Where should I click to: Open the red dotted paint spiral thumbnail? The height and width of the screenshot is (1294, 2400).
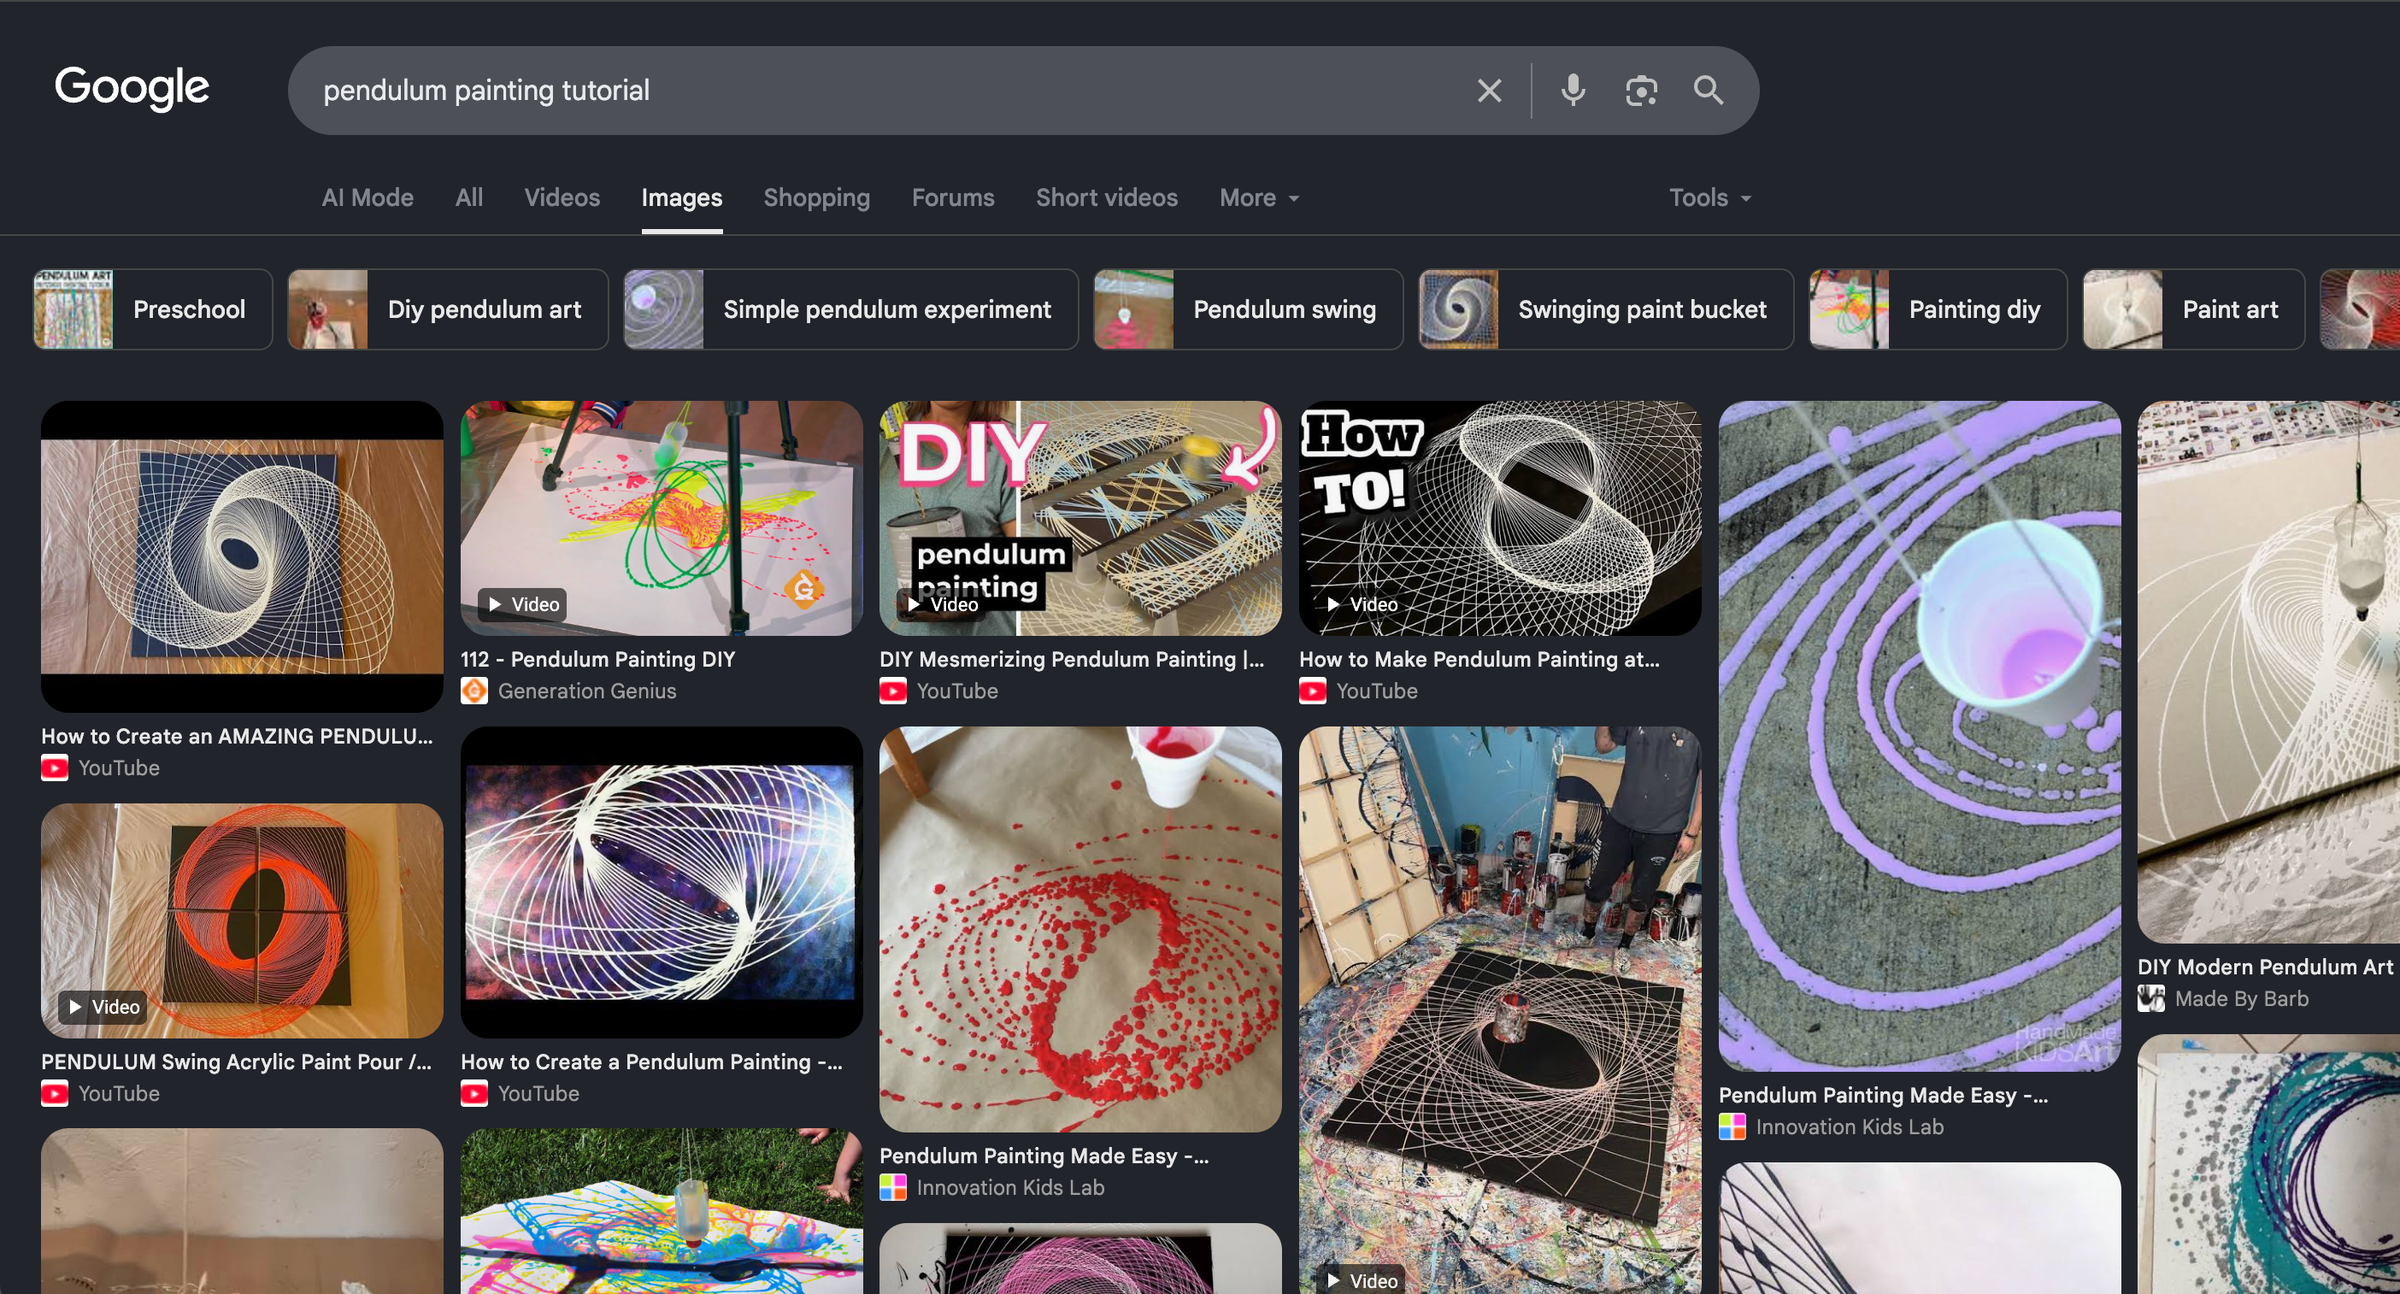click(x=1080, y=929)
